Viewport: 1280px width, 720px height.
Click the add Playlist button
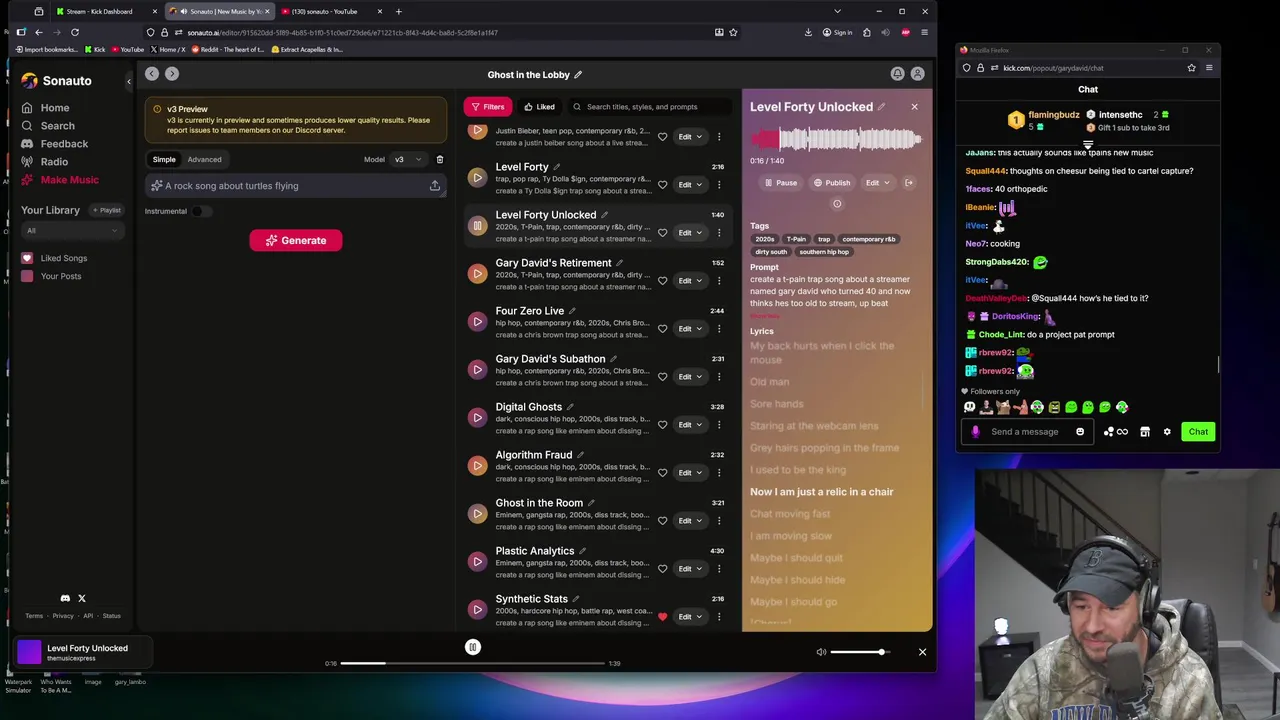[x=106, y=210]
